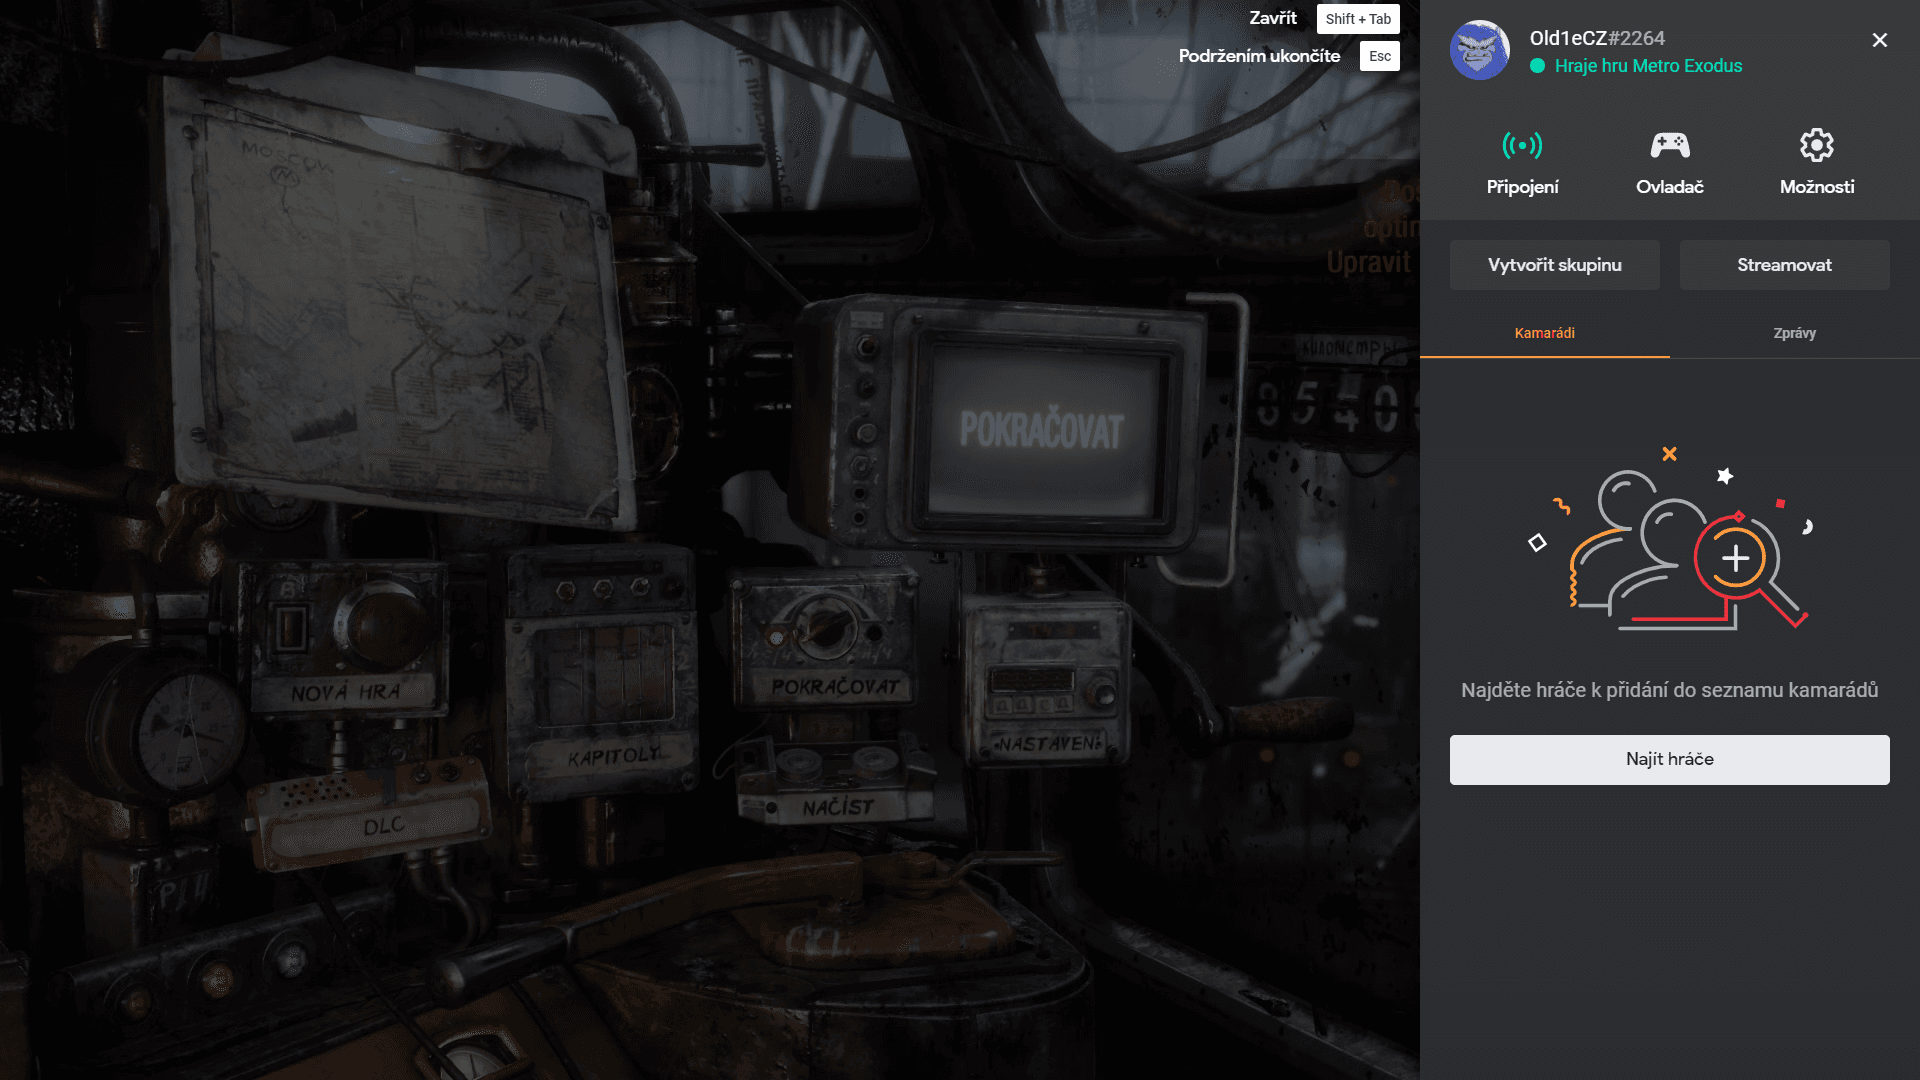Screen dimensions: 1920x1080
Task: Choose NOVÁ HRA in game menu
Action: click(345, 692)
